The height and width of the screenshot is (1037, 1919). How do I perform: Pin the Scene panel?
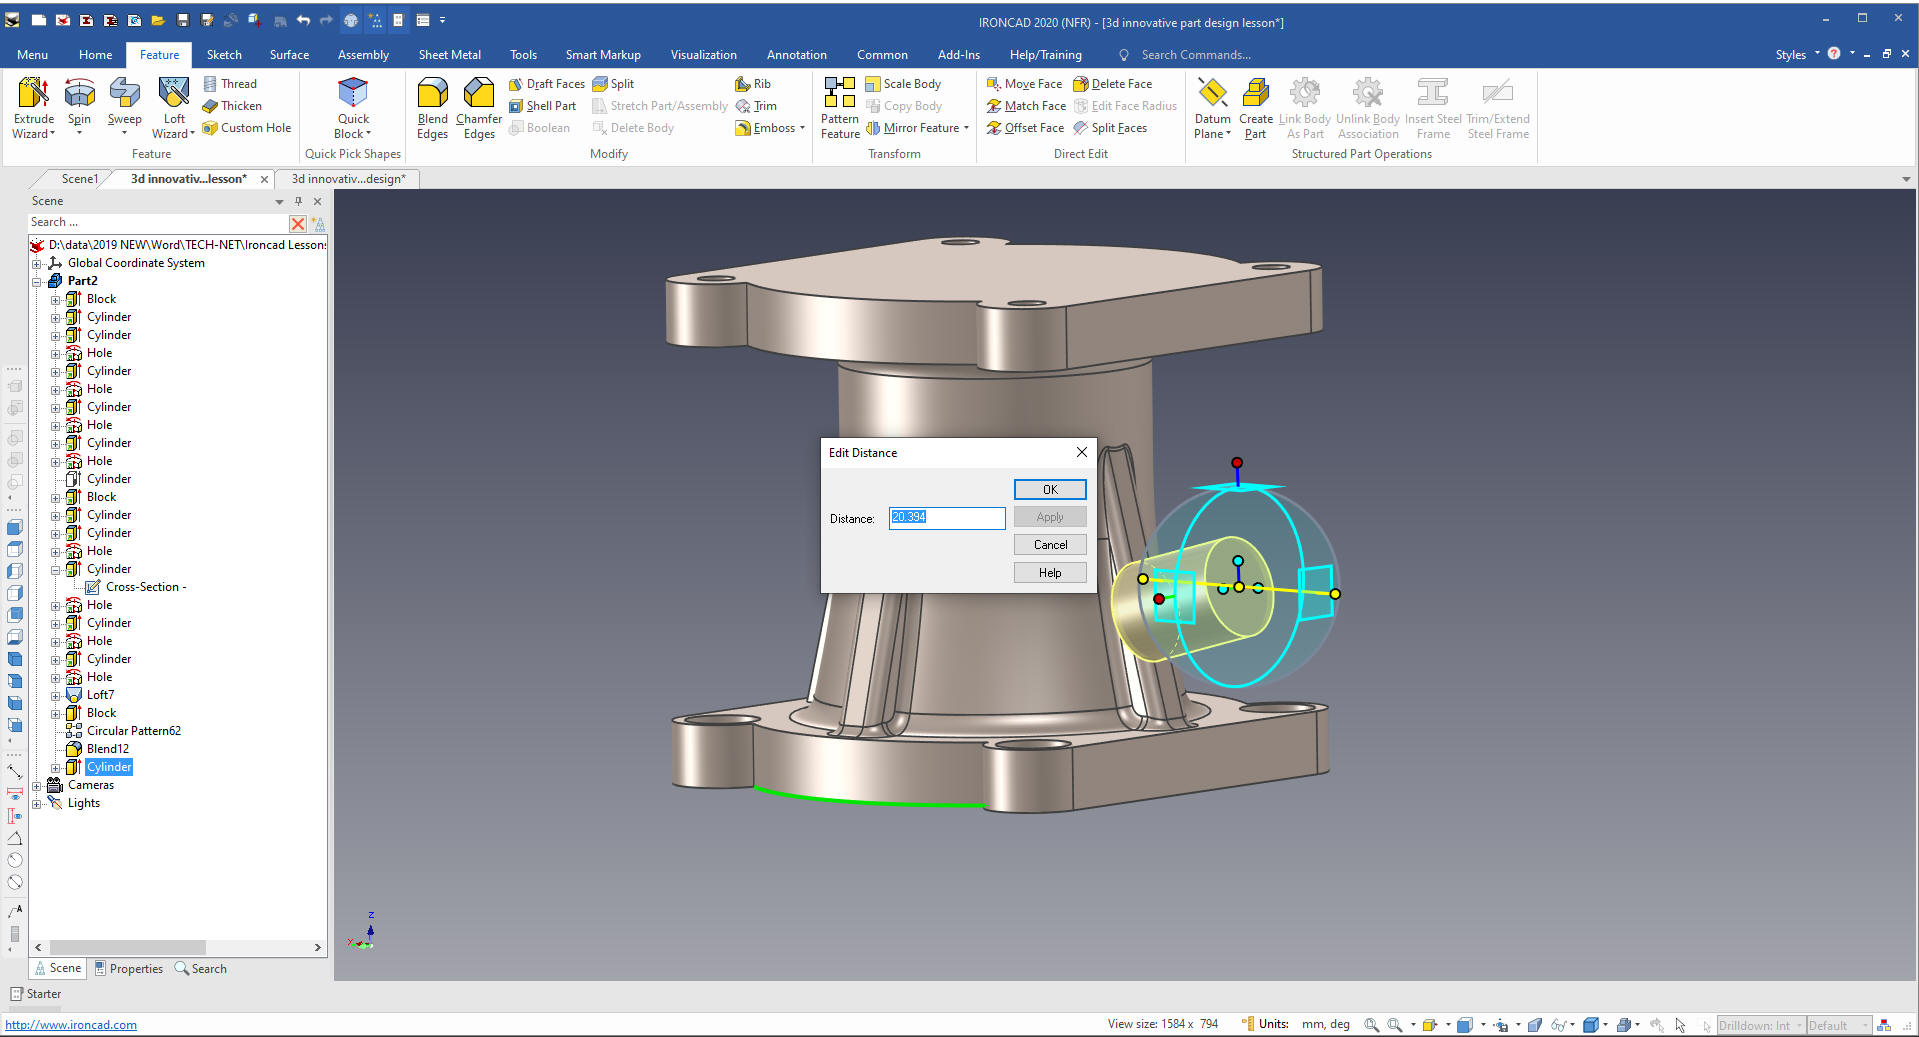coord(298,201)
